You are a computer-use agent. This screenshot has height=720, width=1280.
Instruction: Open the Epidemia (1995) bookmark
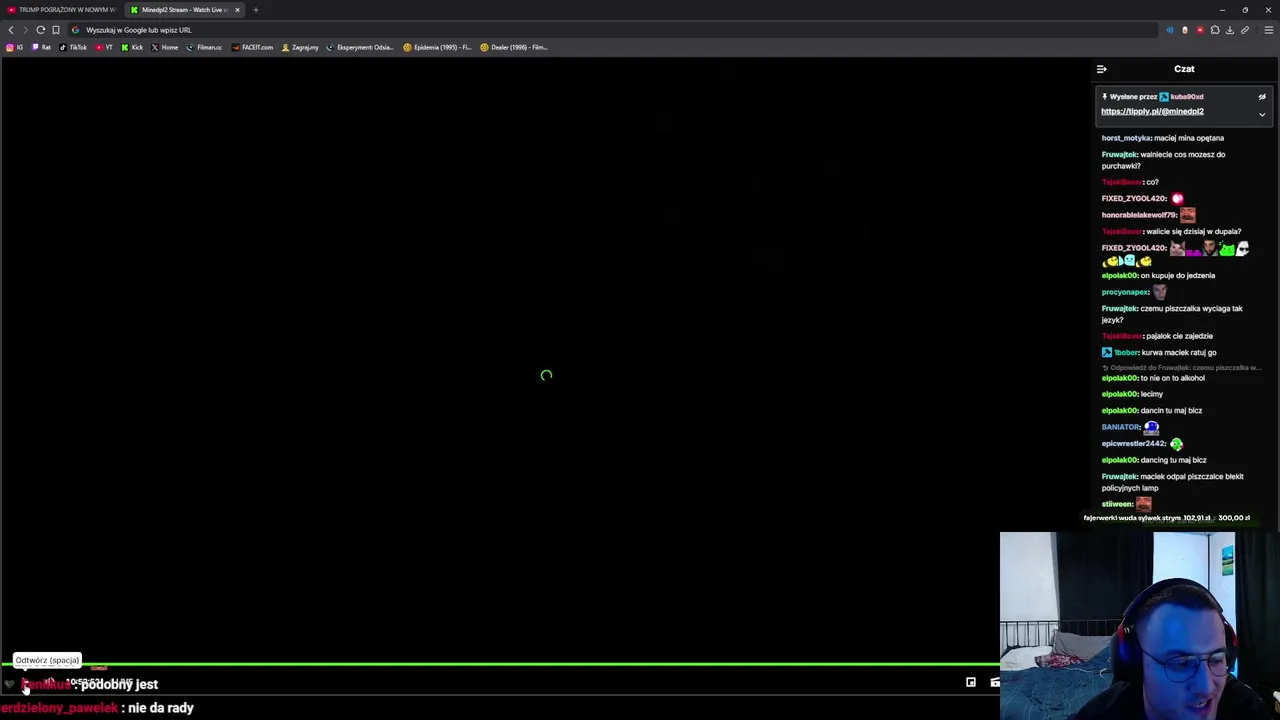[438, 47]
